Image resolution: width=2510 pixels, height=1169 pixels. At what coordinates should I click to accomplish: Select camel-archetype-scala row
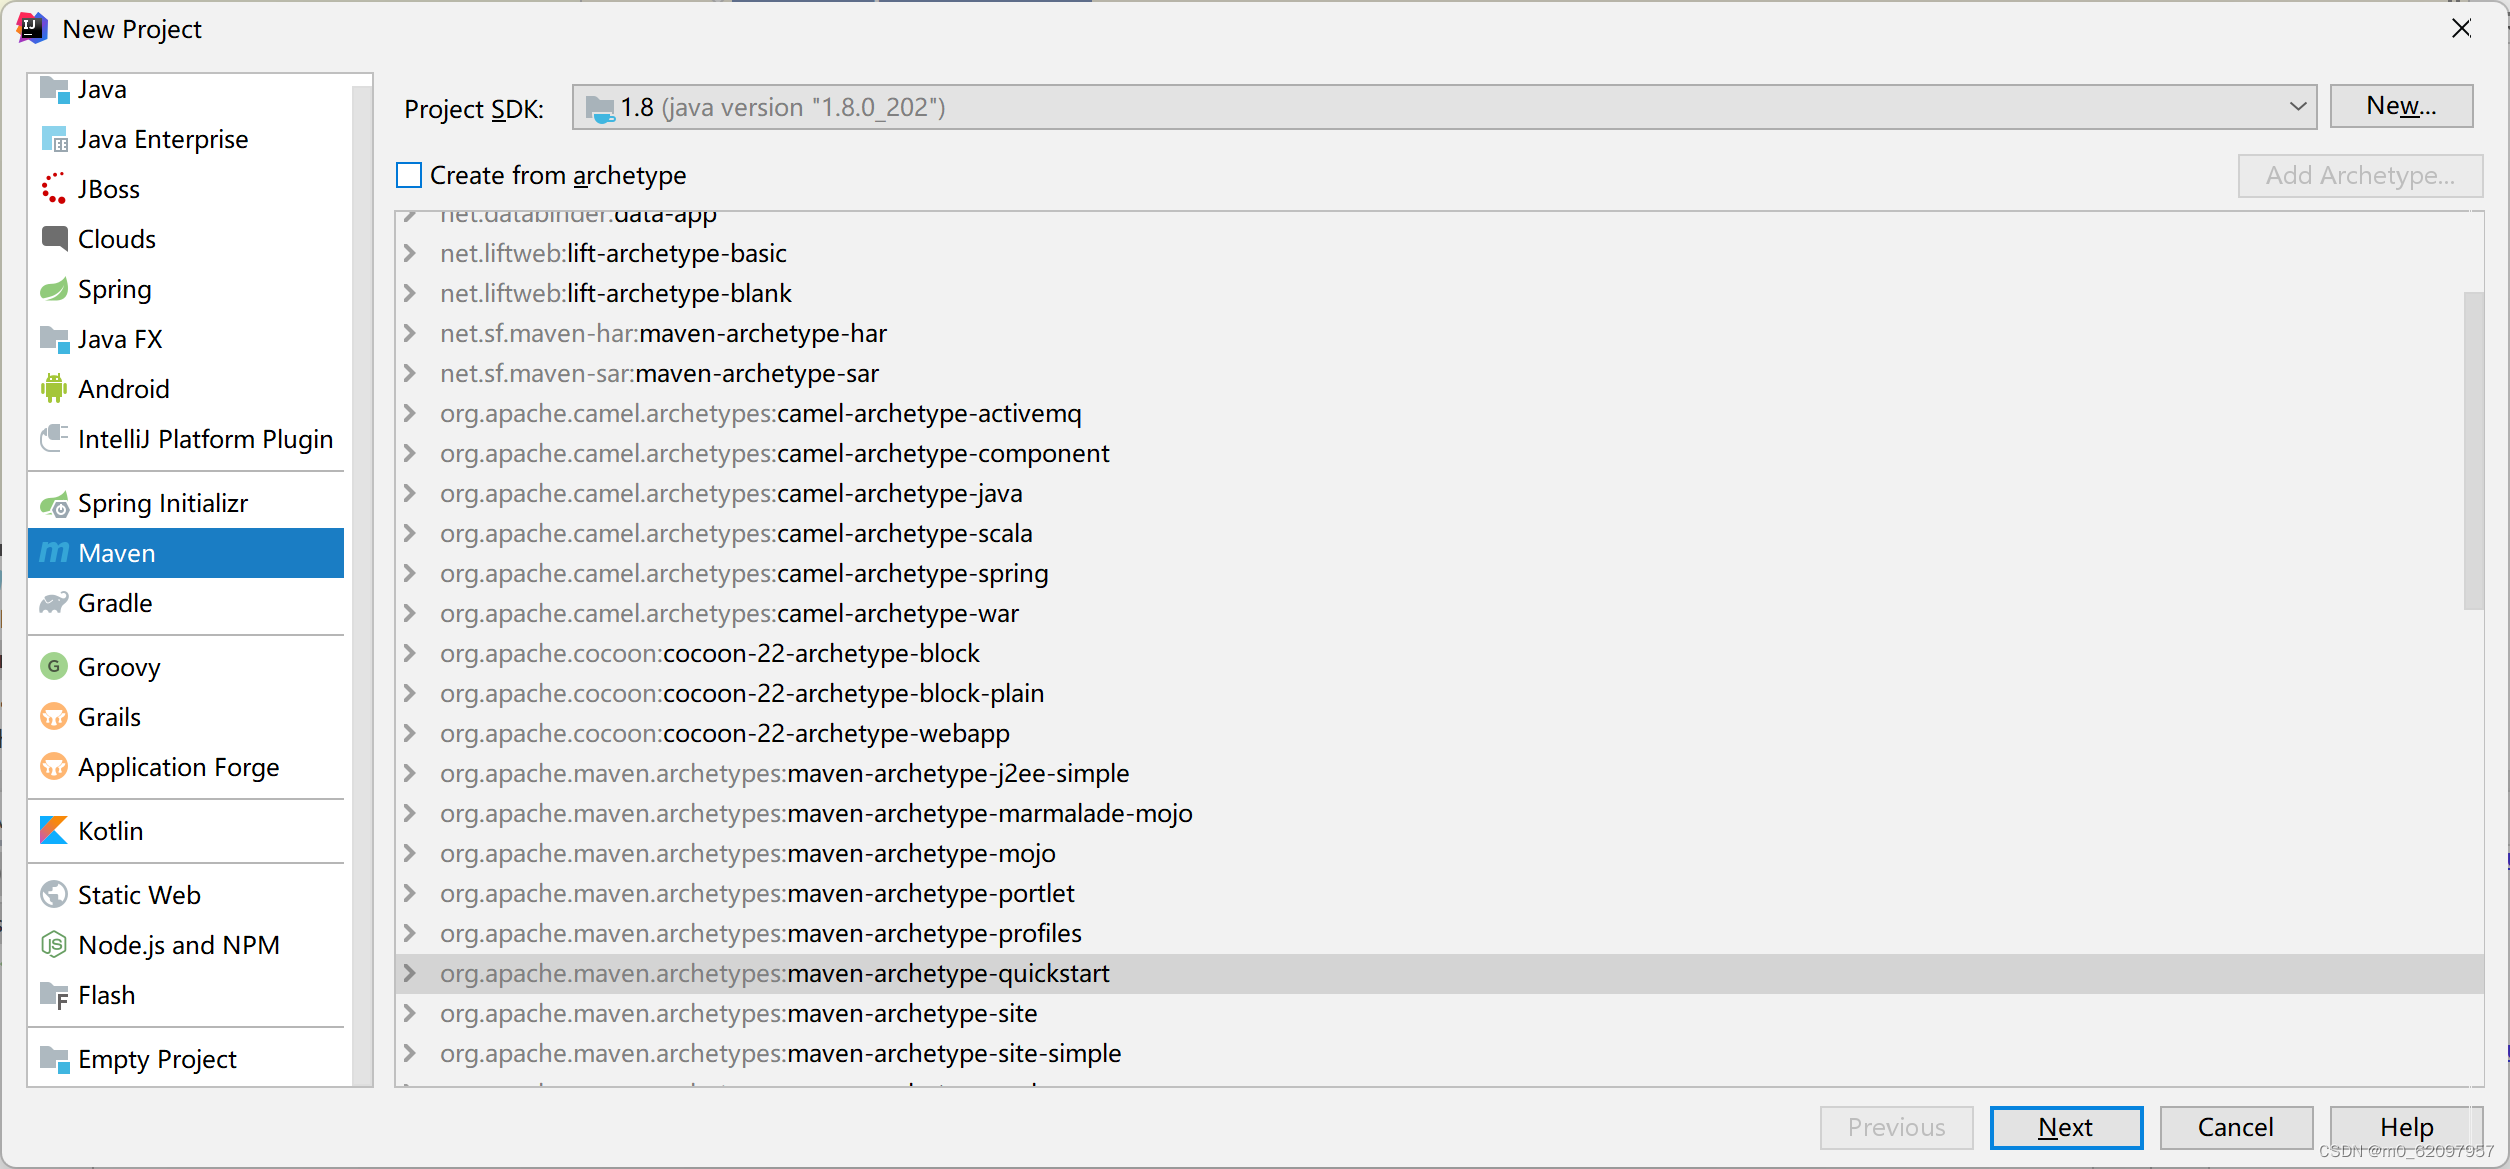(1439, 533)
